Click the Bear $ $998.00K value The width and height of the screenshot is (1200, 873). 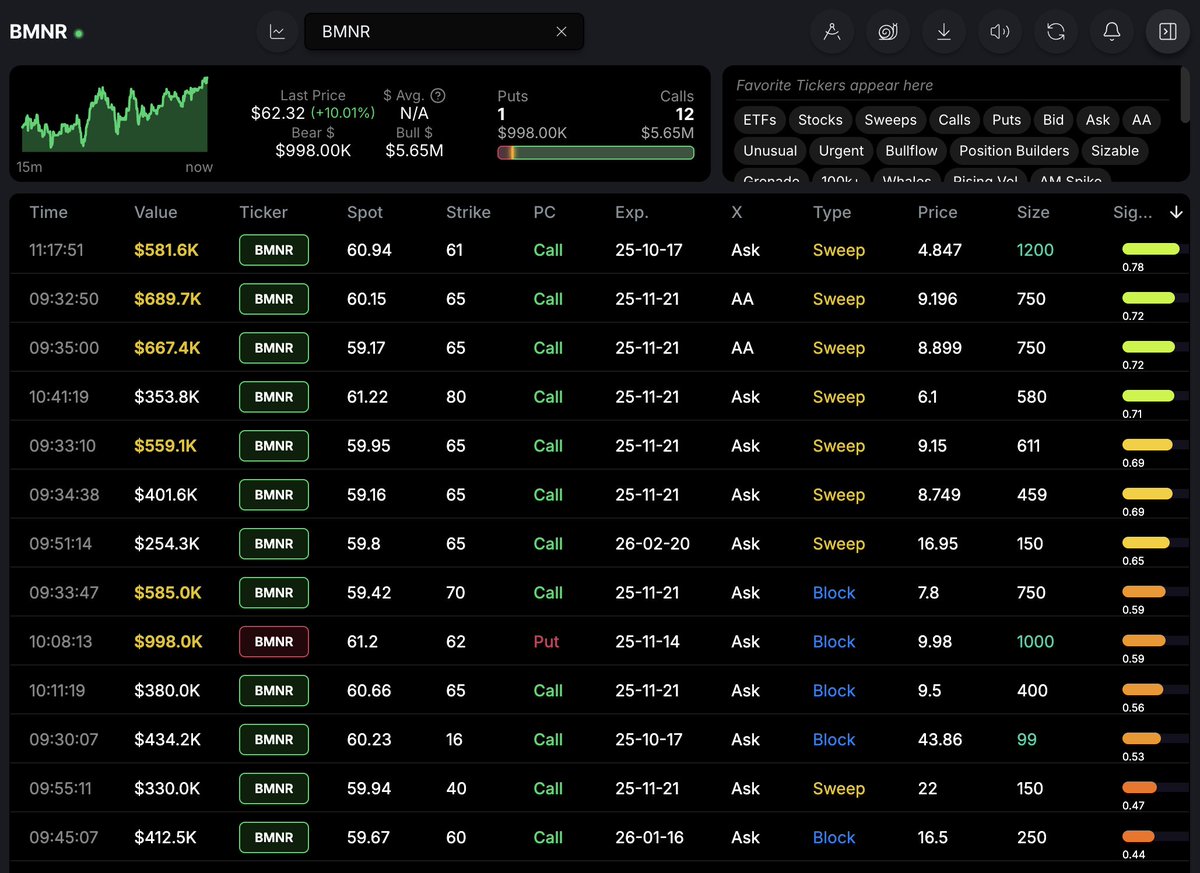click(313, 150)
